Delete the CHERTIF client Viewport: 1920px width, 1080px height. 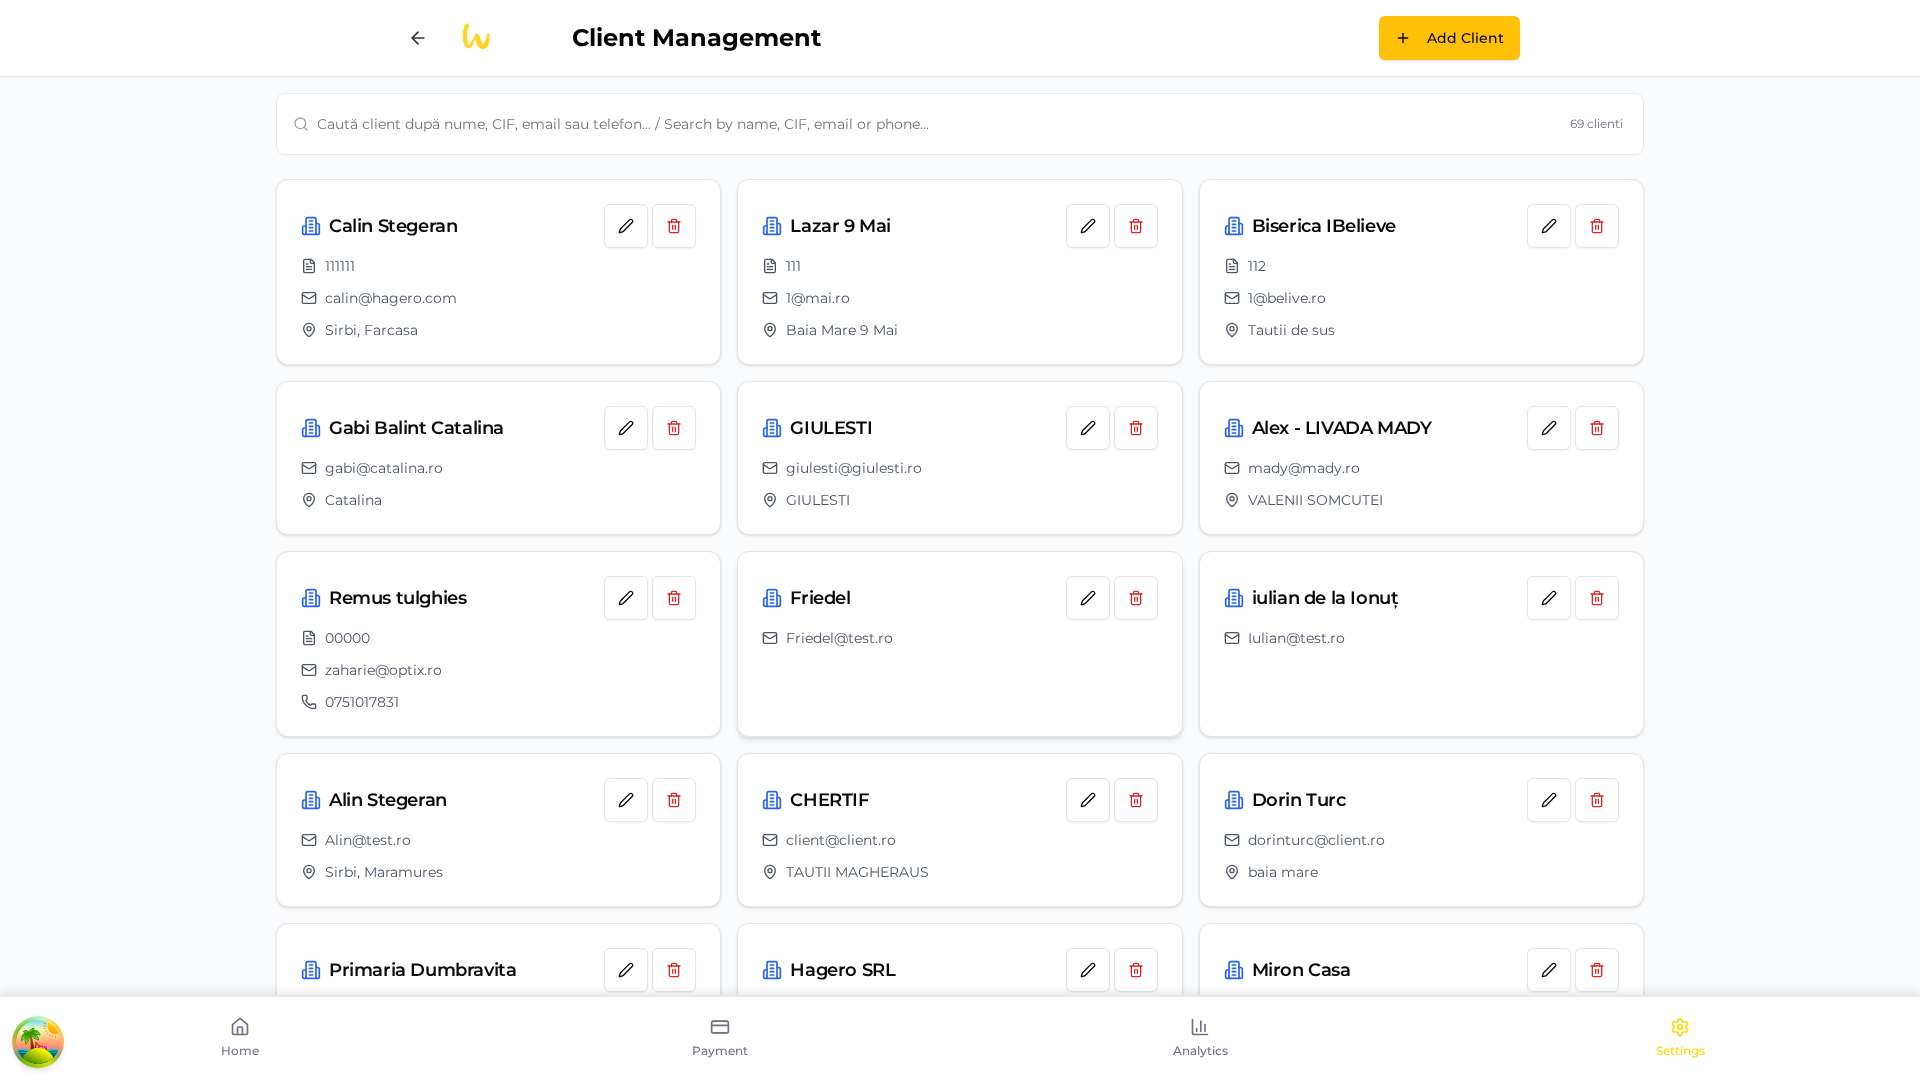click(x=1136, y=800)
